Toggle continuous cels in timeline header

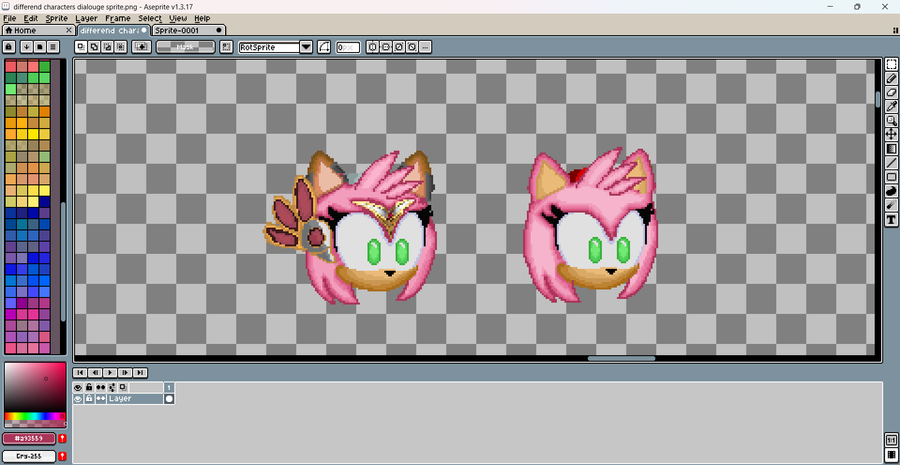tap(100, 388)
